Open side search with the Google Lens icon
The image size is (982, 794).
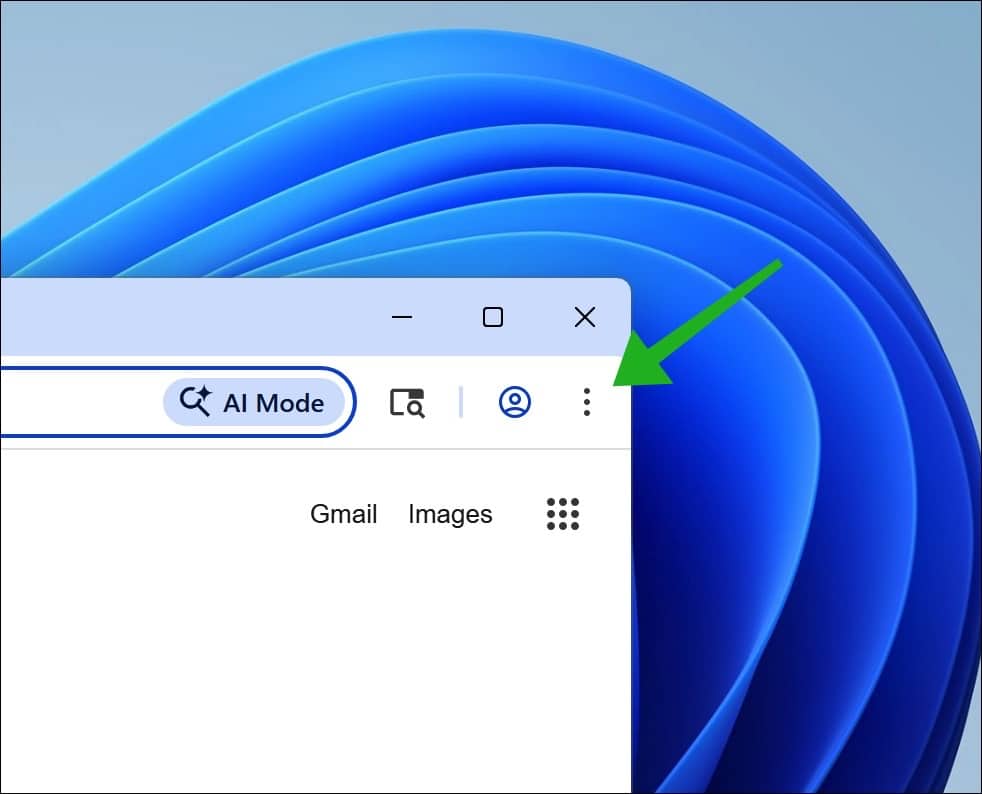pyautogui.click(x=407, y=402)
